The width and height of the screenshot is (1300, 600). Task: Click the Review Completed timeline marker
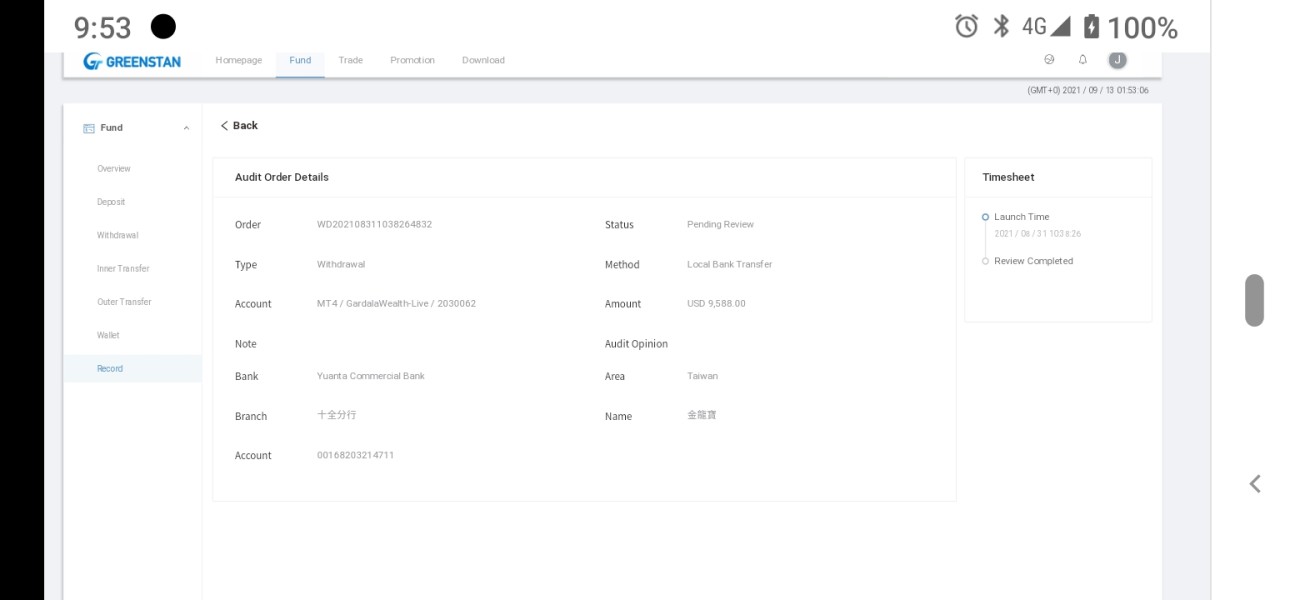pos(985,261)
